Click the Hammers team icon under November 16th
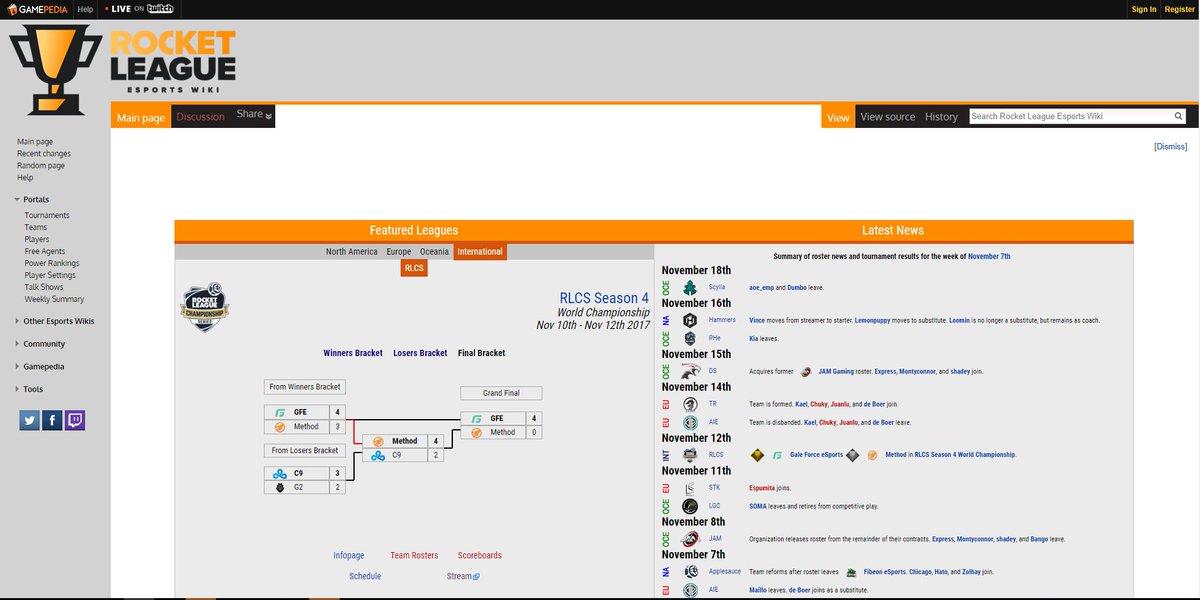Screen dimensions: 1200x600 (690, 319)
